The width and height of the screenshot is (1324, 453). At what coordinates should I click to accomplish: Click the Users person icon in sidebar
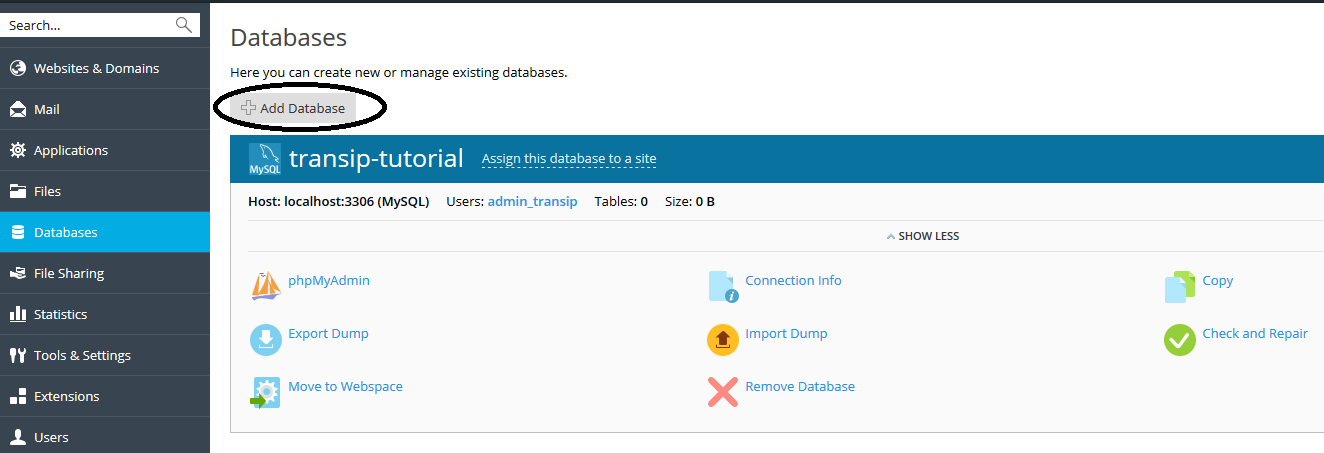17,437
